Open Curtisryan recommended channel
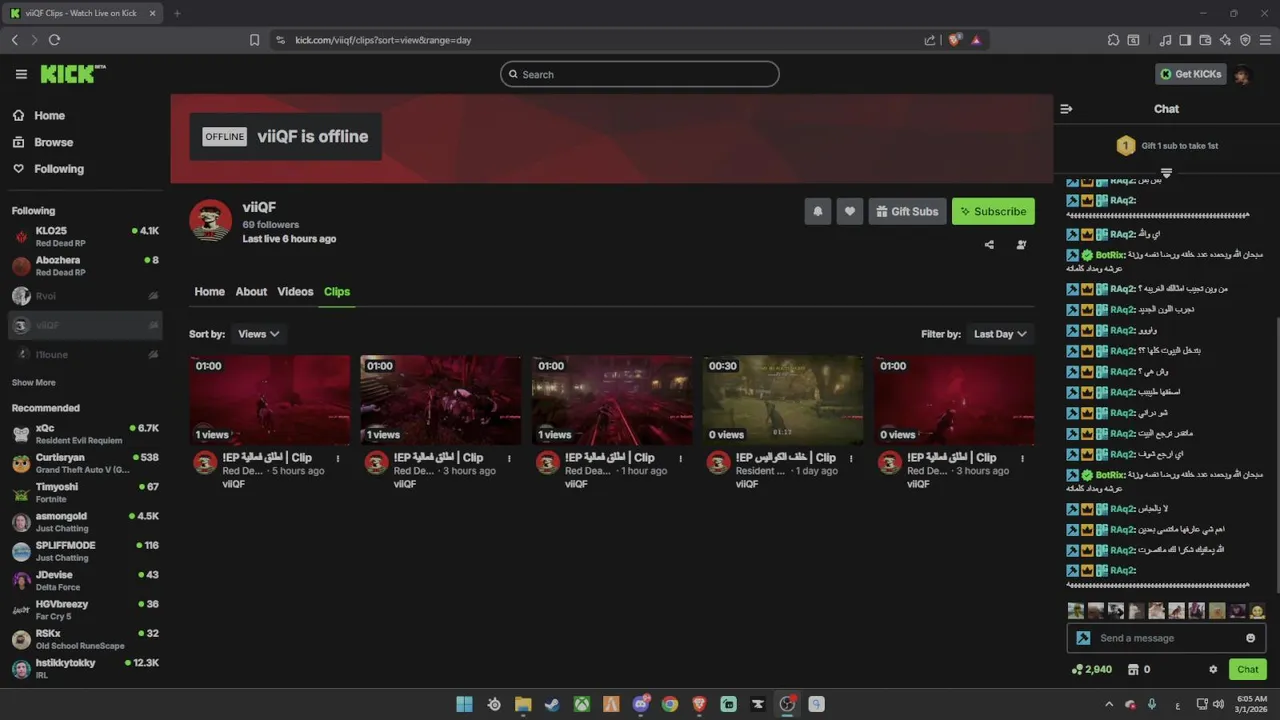The height and width of the screenshot is (720, 1280). [x=85, y=463]
